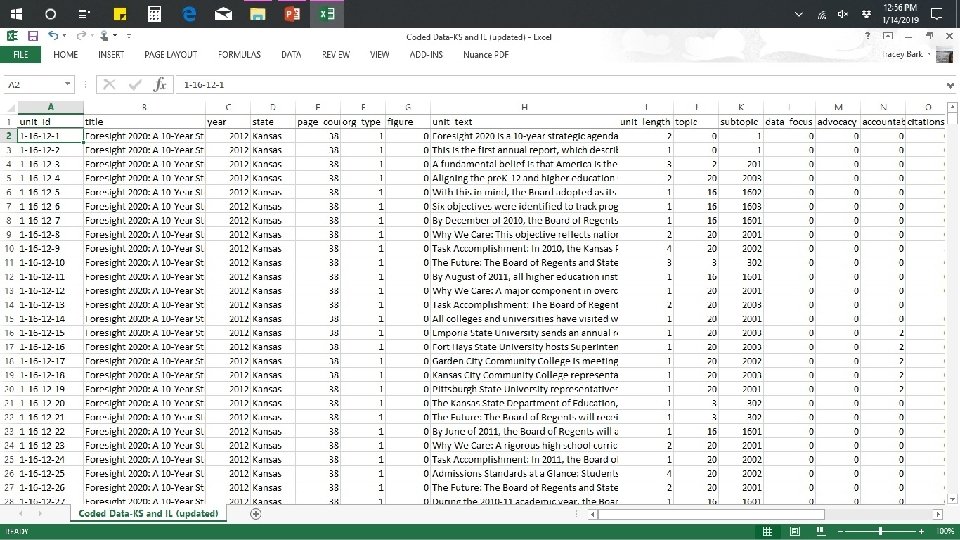The width and height of the screenshot is (960, 540).
Task: Open PAGE LAYOUT ribbon tab
Action: (x=171, y=54)
